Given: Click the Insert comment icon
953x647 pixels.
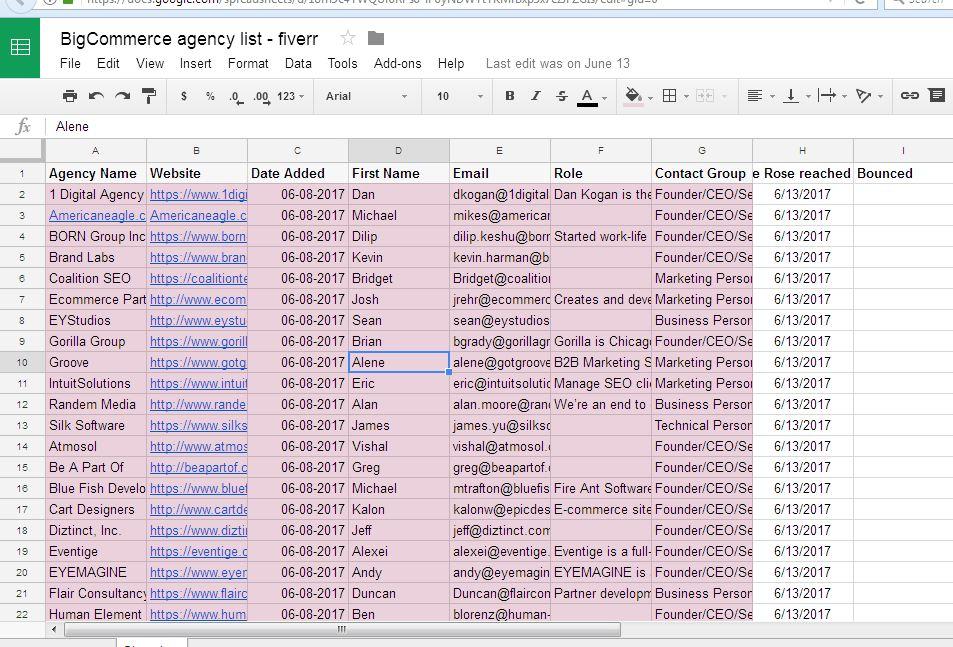Looking at the screenshot, I should click(x=935, y=95).
